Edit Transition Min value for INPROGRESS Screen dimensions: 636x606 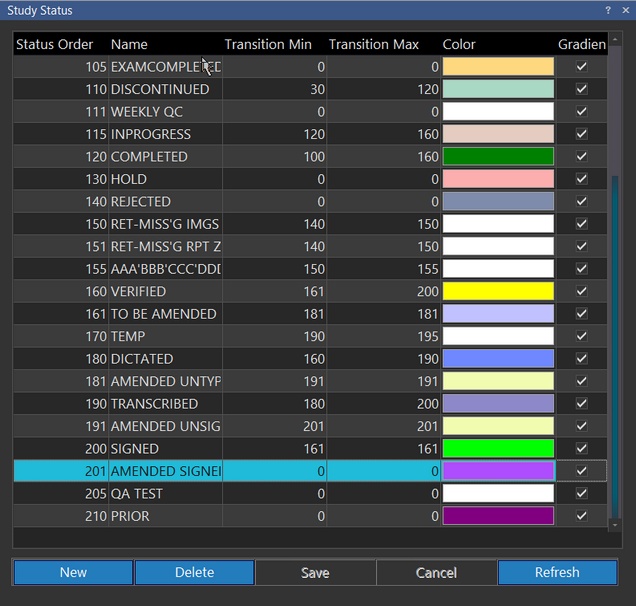275,134
